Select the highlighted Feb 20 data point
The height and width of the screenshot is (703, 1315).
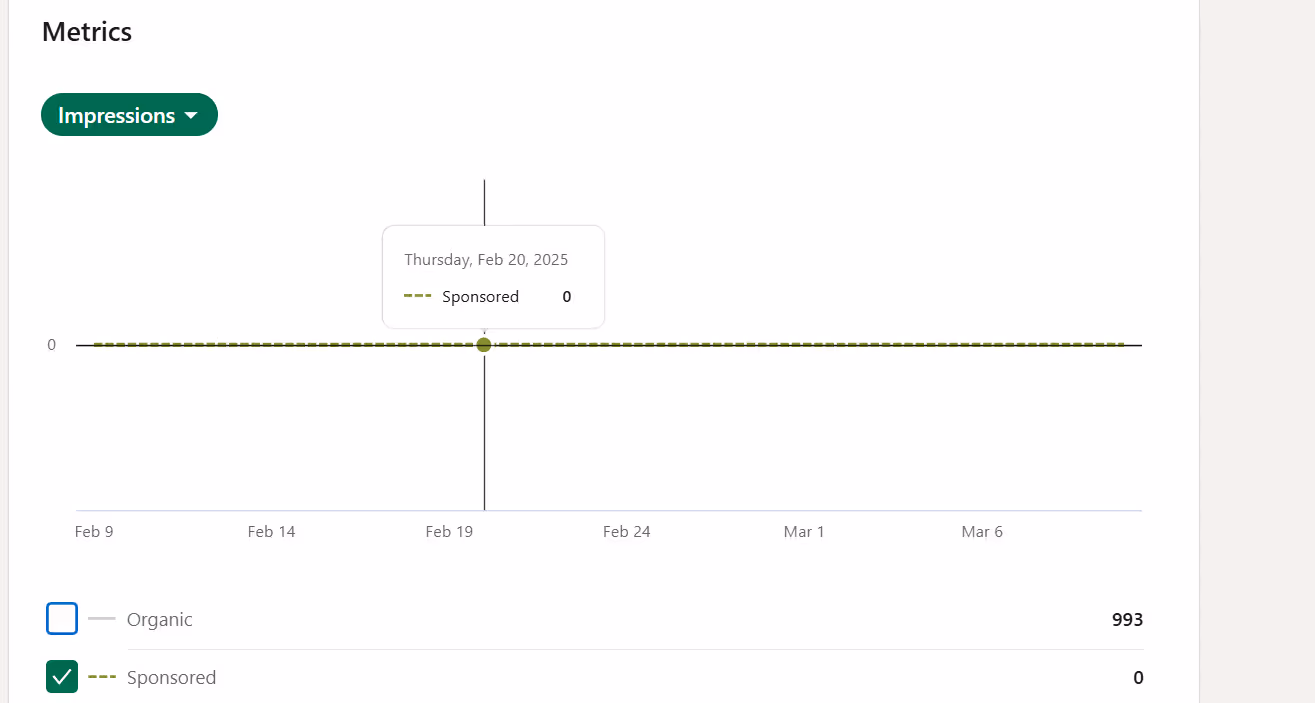(484, 344)
